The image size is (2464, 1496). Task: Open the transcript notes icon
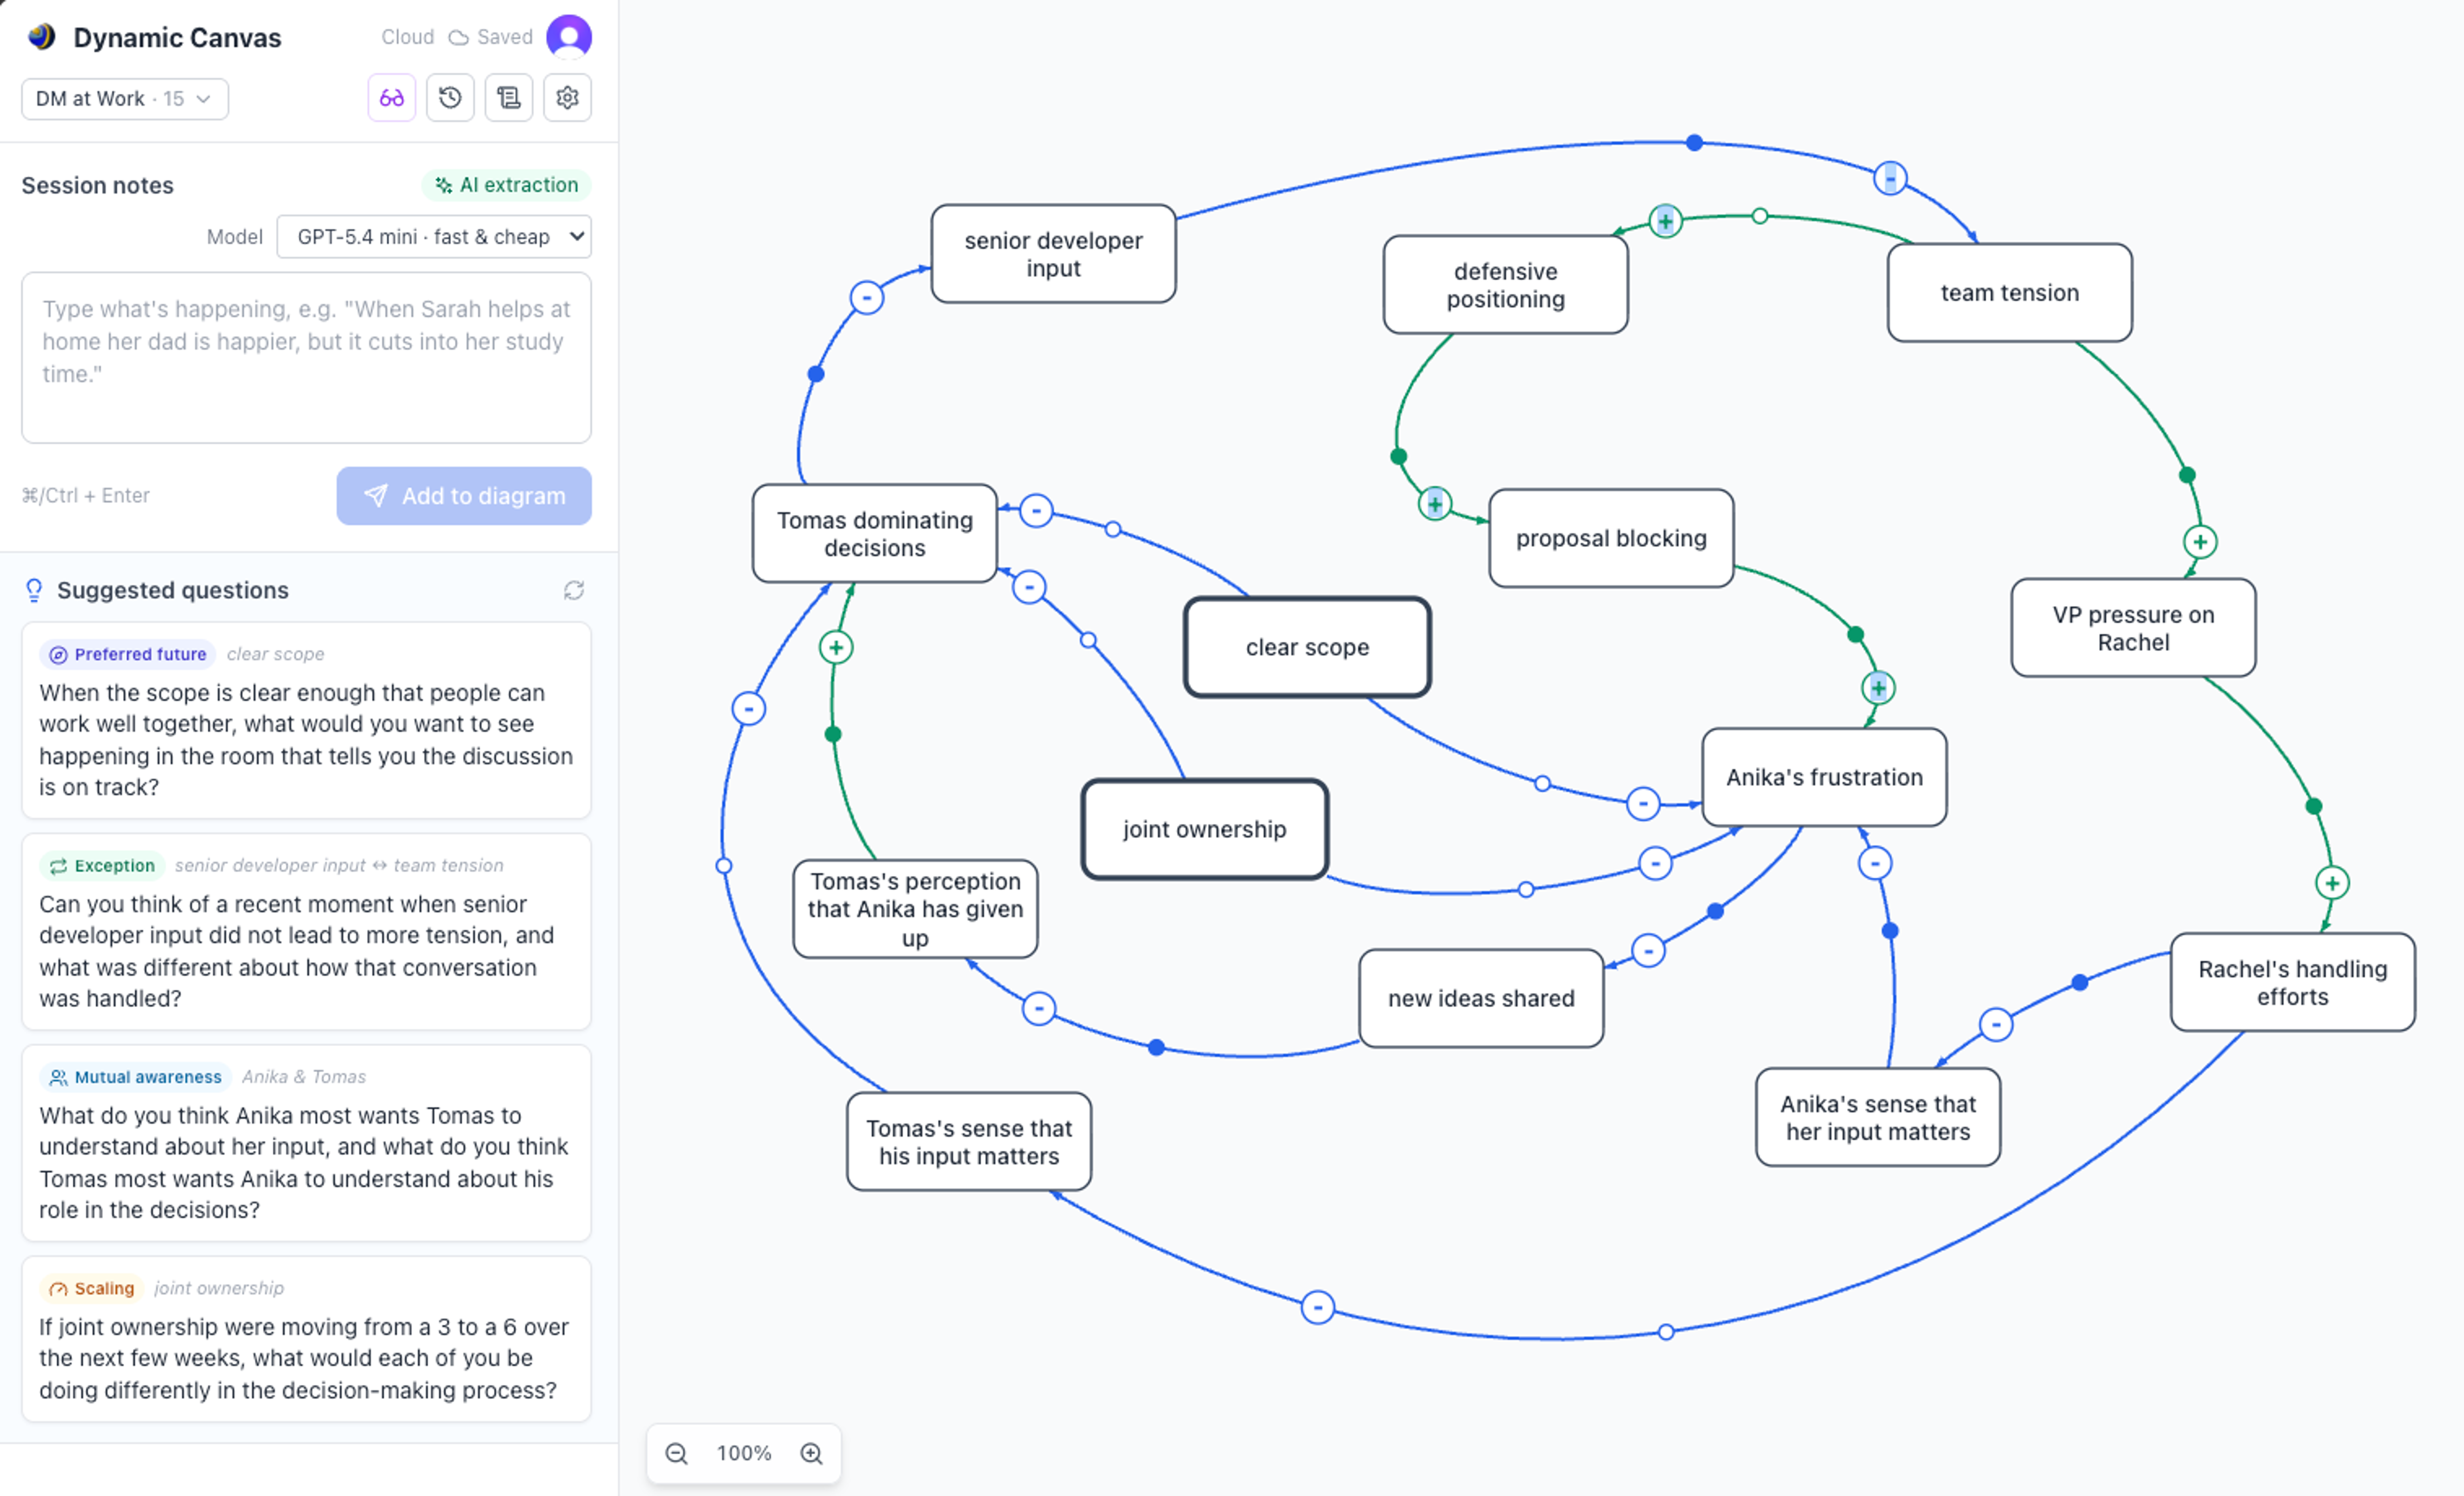pyautogui.click(x=509, y=98)
